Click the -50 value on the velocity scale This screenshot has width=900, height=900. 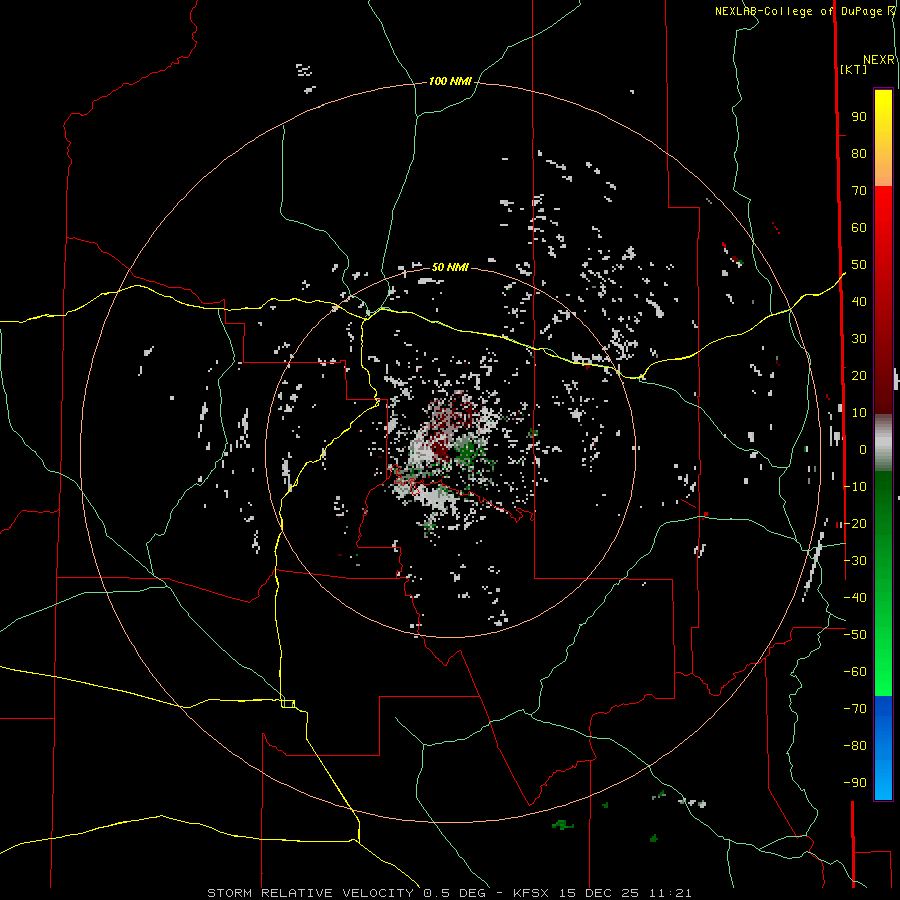(x=855, y=635)
